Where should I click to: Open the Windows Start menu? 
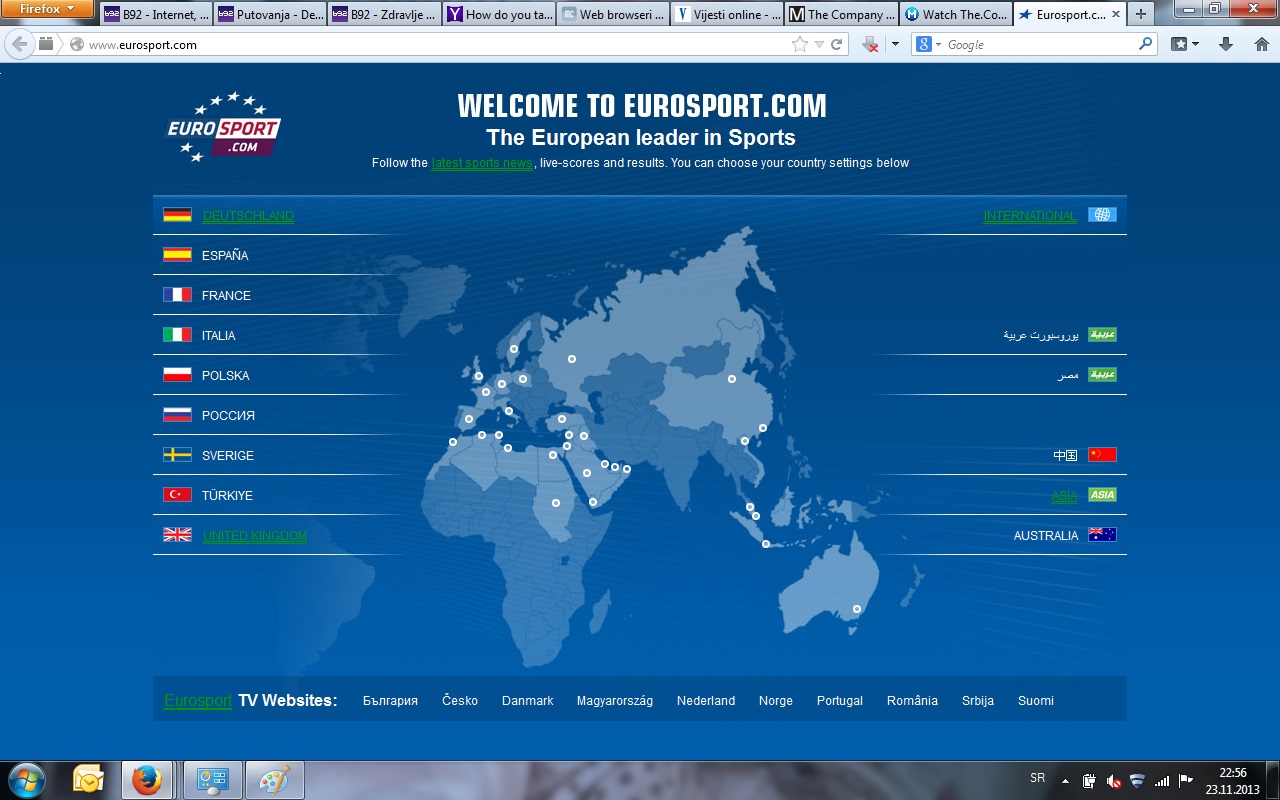point(26,780)
